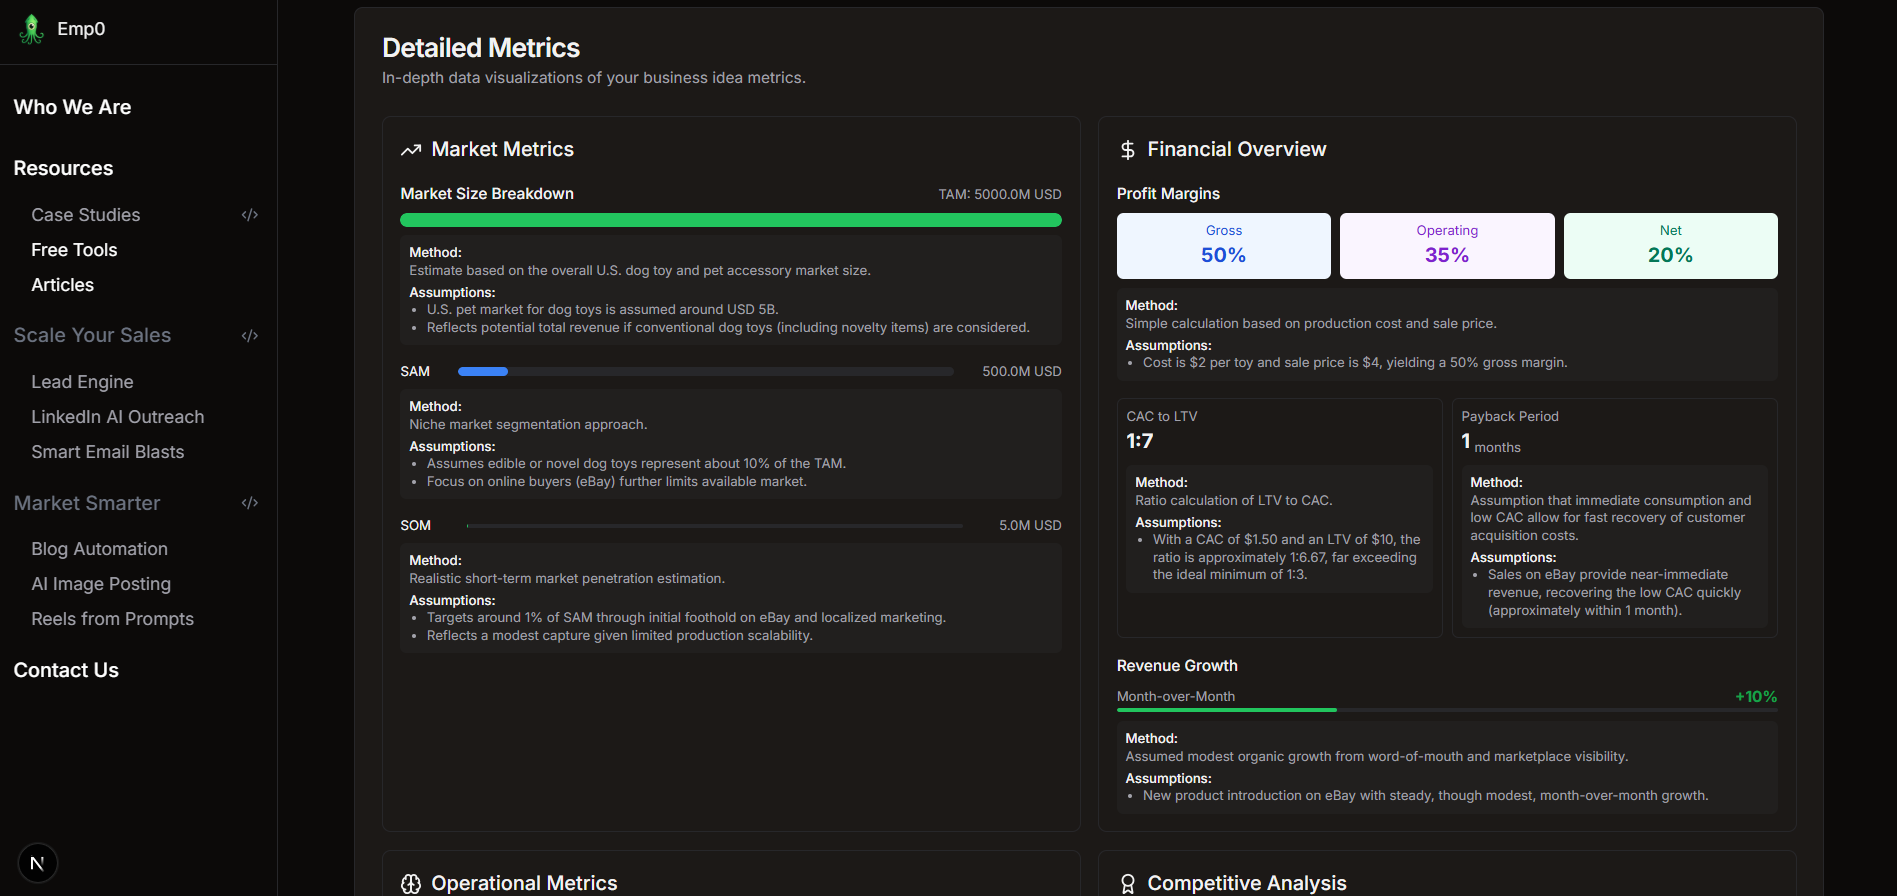Image resolution: width=1897 pixels, height=896 pixels.
Task: Click the Emp0 octopus logo icon
Action: coord(32,29)
